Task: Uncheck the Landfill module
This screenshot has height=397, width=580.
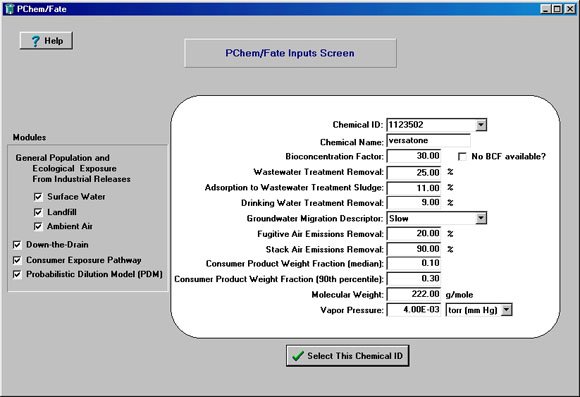Action: [38, 212]
